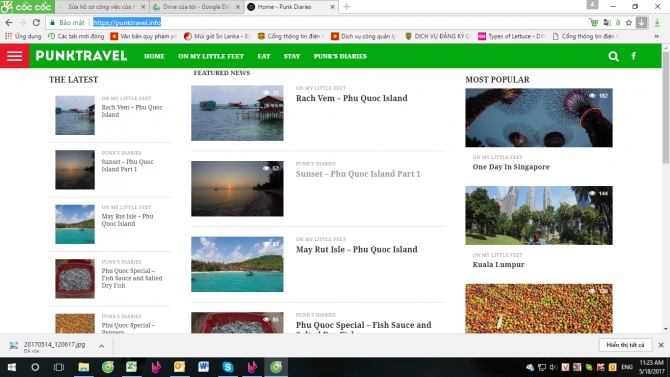Open Các tab mới đóng bookmark
670x377 pixels.
point(76,36)
